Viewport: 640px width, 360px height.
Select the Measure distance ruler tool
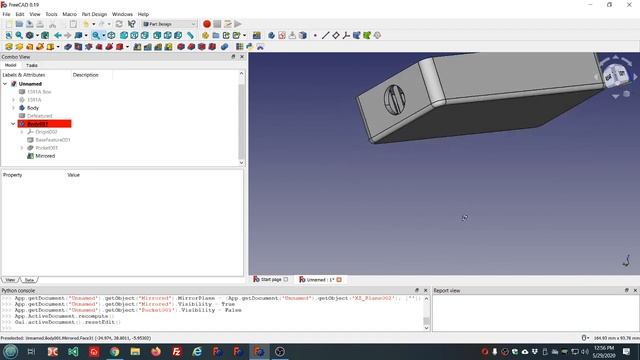coord(190,36)
